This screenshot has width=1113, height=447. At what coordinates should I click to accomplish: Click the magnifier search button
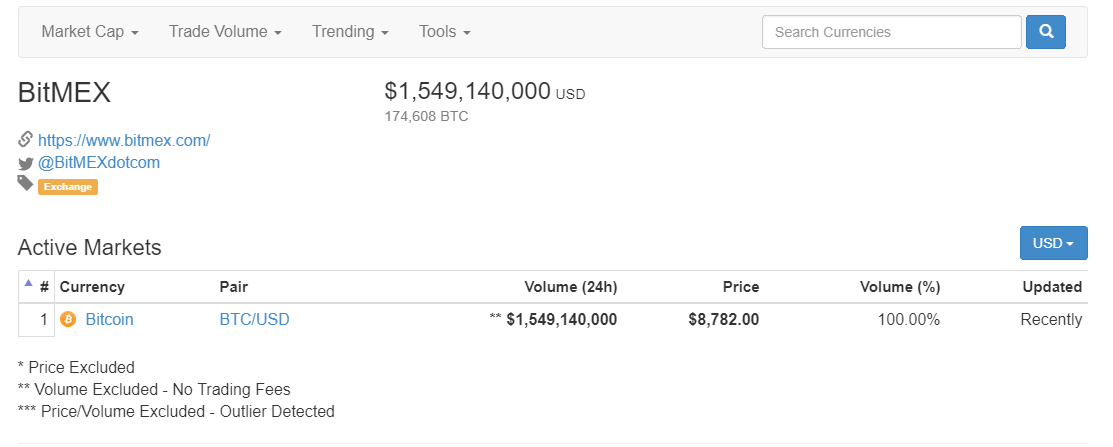[1046, 32]
